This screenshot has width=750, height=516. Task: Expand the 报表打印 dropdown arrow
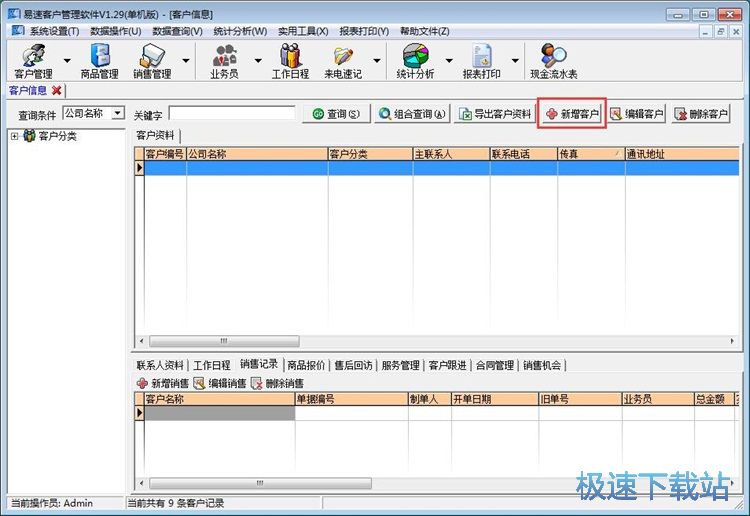click(x=515, y=61)
